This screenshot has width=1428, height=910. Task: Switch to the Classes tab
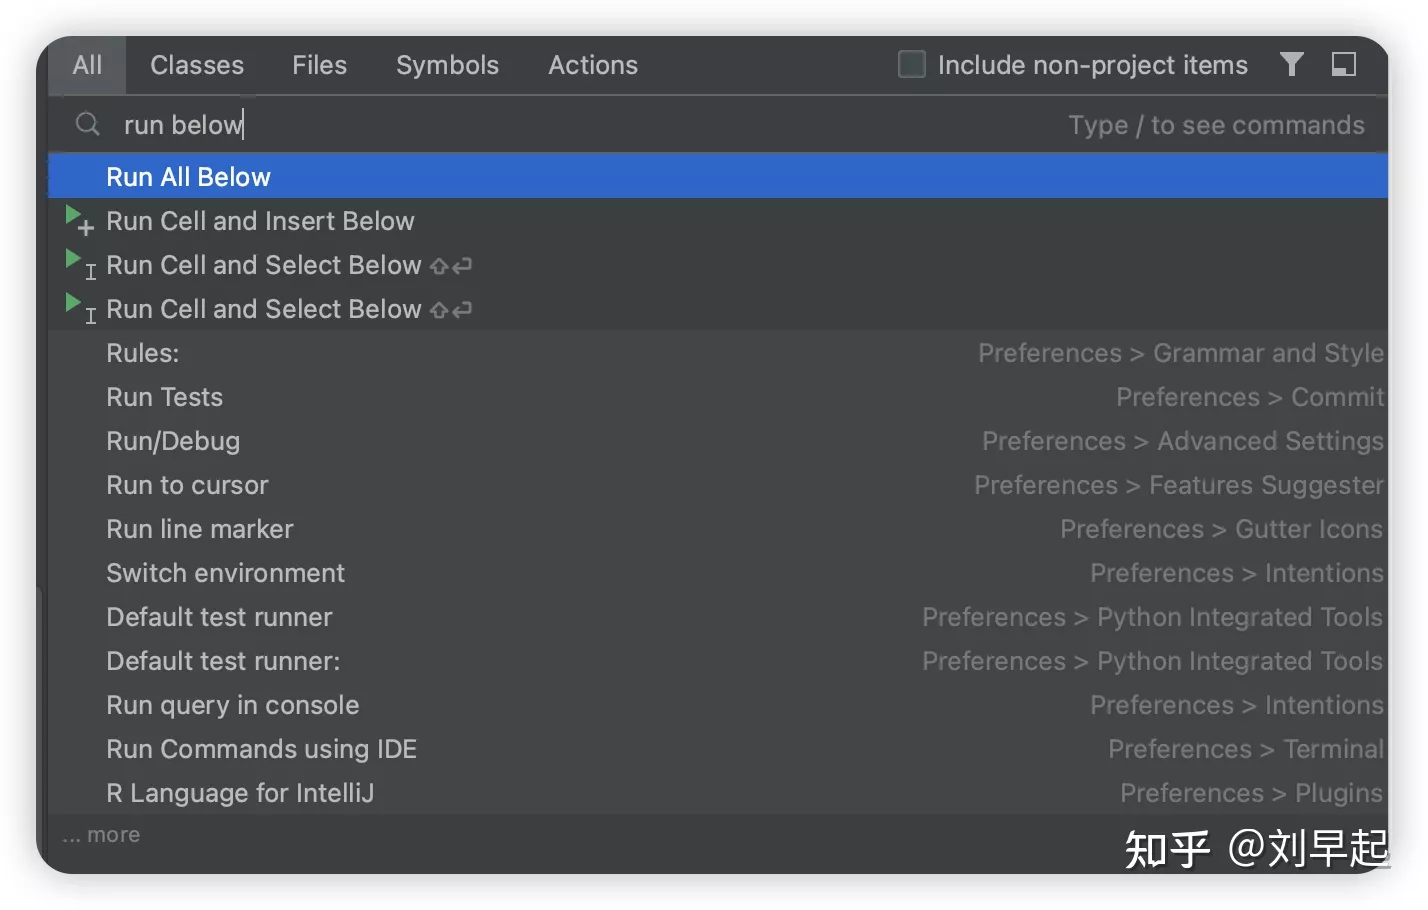tap(197, 65)
